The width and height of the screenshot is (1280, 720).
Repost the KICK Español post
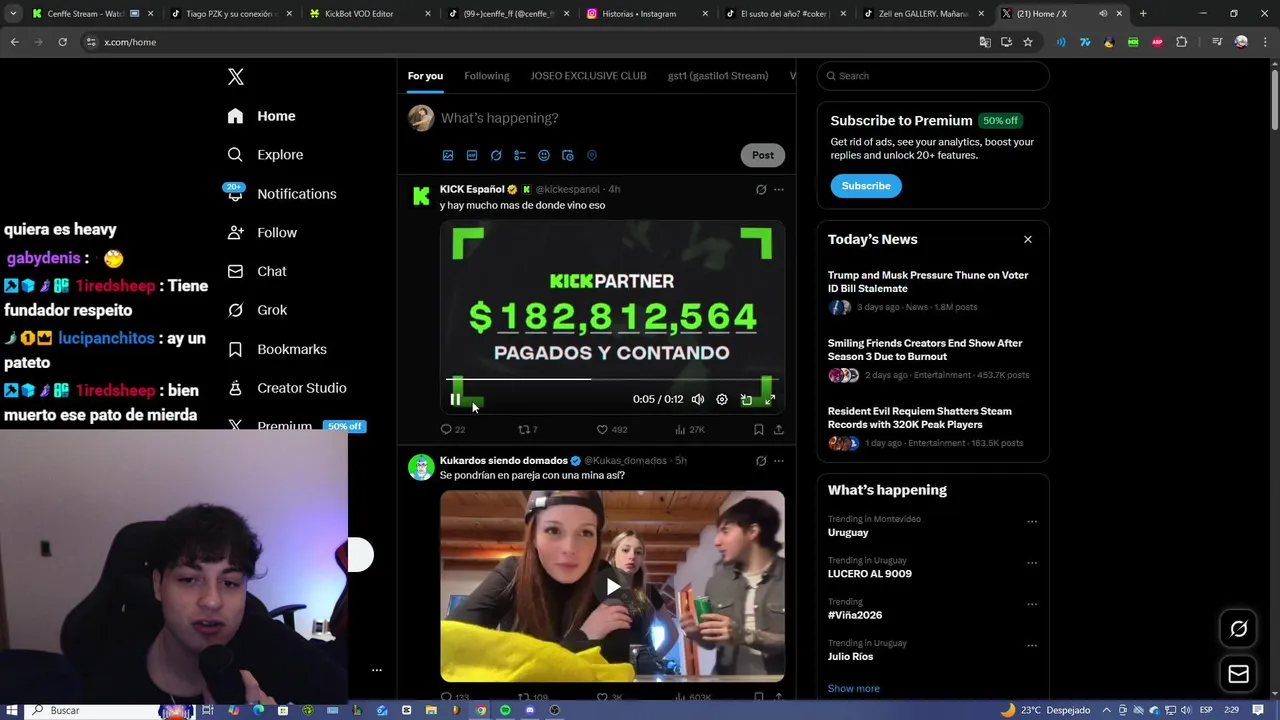[527, 429]
